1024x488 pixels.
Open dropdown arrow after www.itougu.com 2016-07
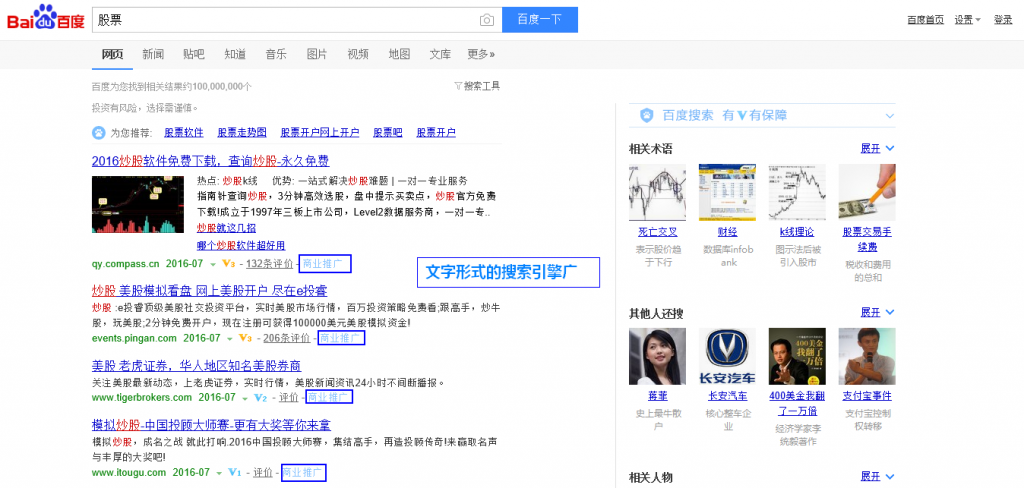point(220,473)
